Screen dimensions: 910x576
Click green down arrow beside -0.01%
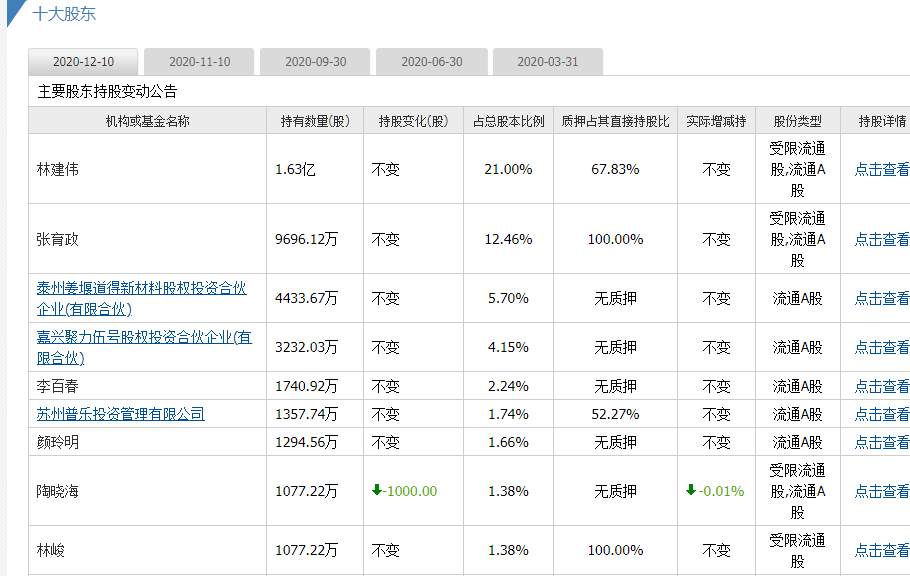690,491
